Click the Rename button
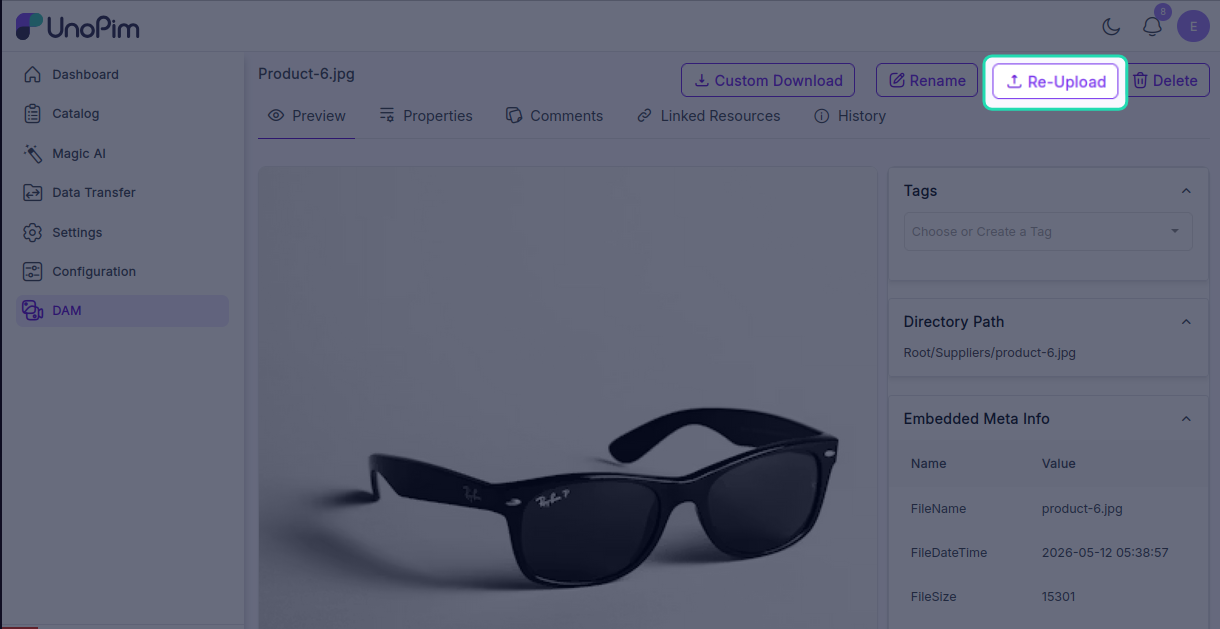Screen dimensions: 1220x629 [927, 81]
